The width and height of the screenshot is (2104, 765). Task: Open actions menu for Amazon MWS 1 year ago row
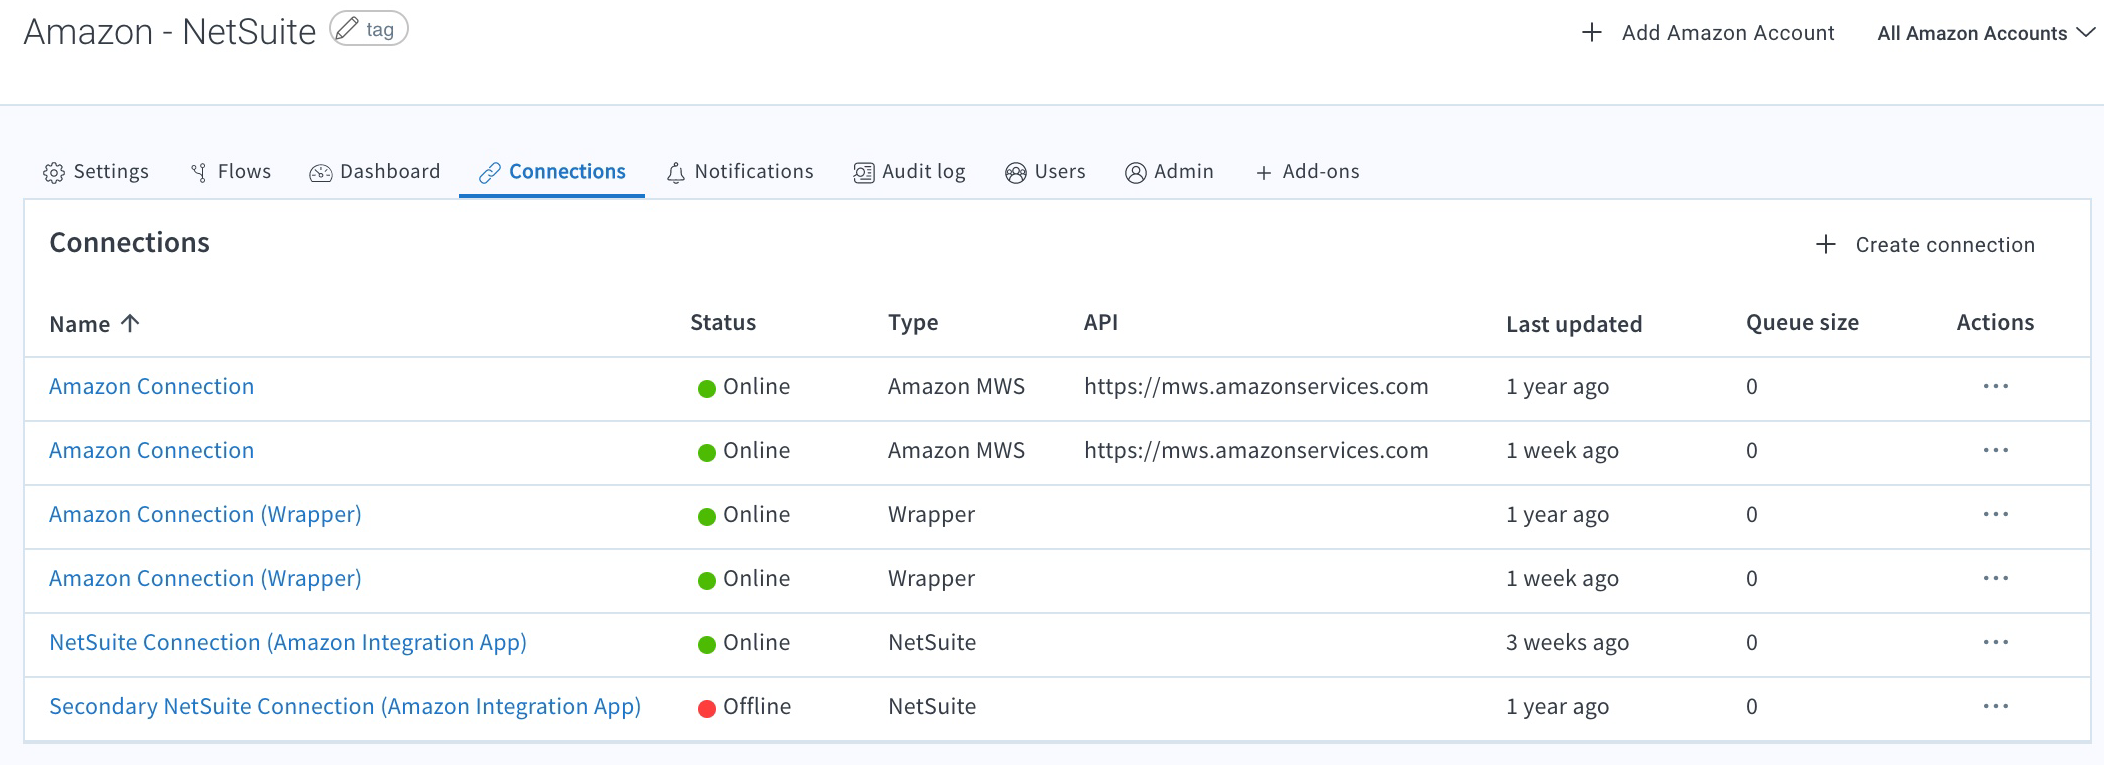(1996, 387)
